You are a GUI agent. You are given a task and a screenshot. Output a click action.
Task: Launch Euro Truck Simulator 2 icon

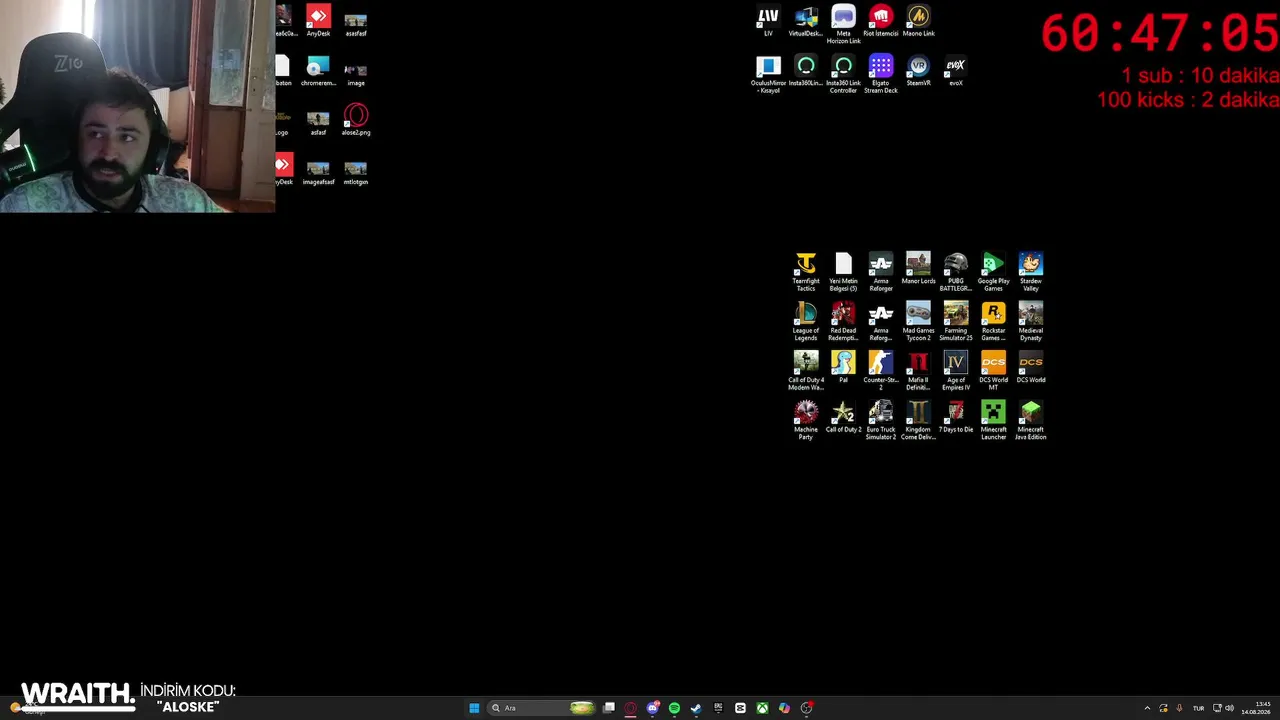click(881, 421)
